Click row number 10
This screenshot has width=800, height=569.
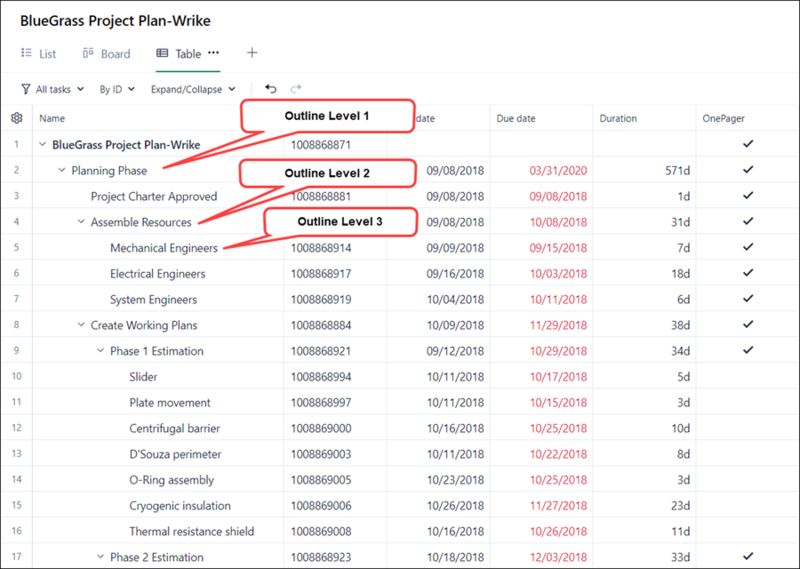click(16, 376)
